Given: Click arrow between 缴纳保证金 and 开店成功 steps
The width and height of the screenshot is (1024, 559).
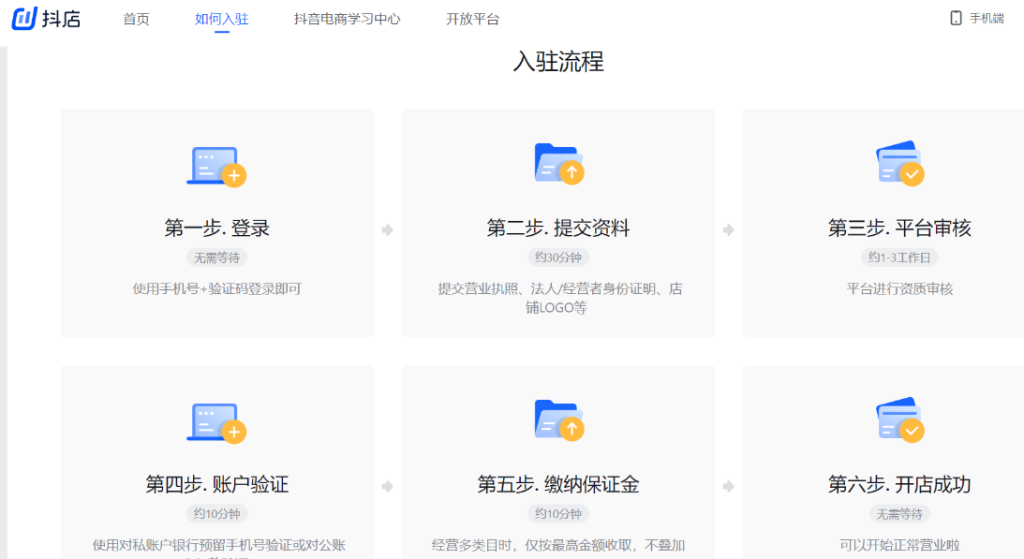Looking at the screenshot, I should point(728,487).
